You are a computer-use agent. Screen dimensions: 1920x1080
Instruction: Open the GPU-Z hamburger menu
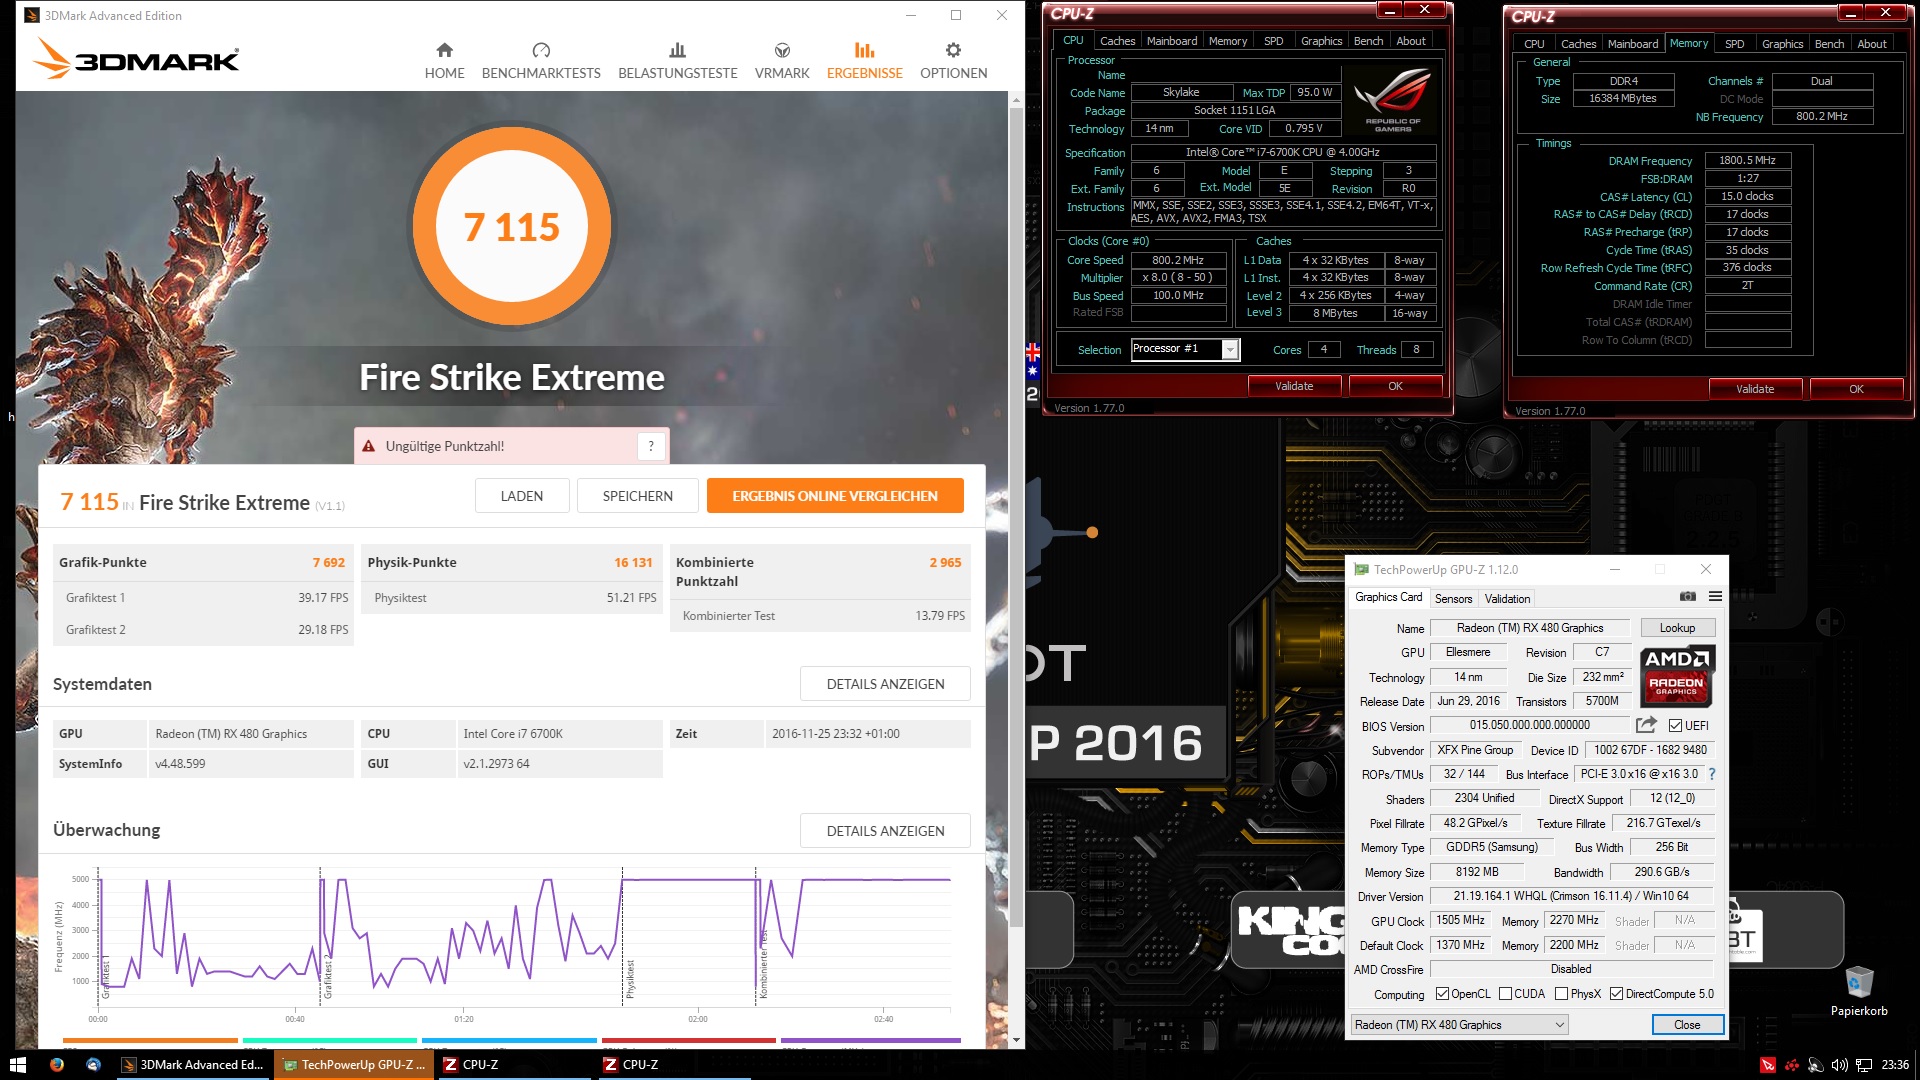[1715, 597]
